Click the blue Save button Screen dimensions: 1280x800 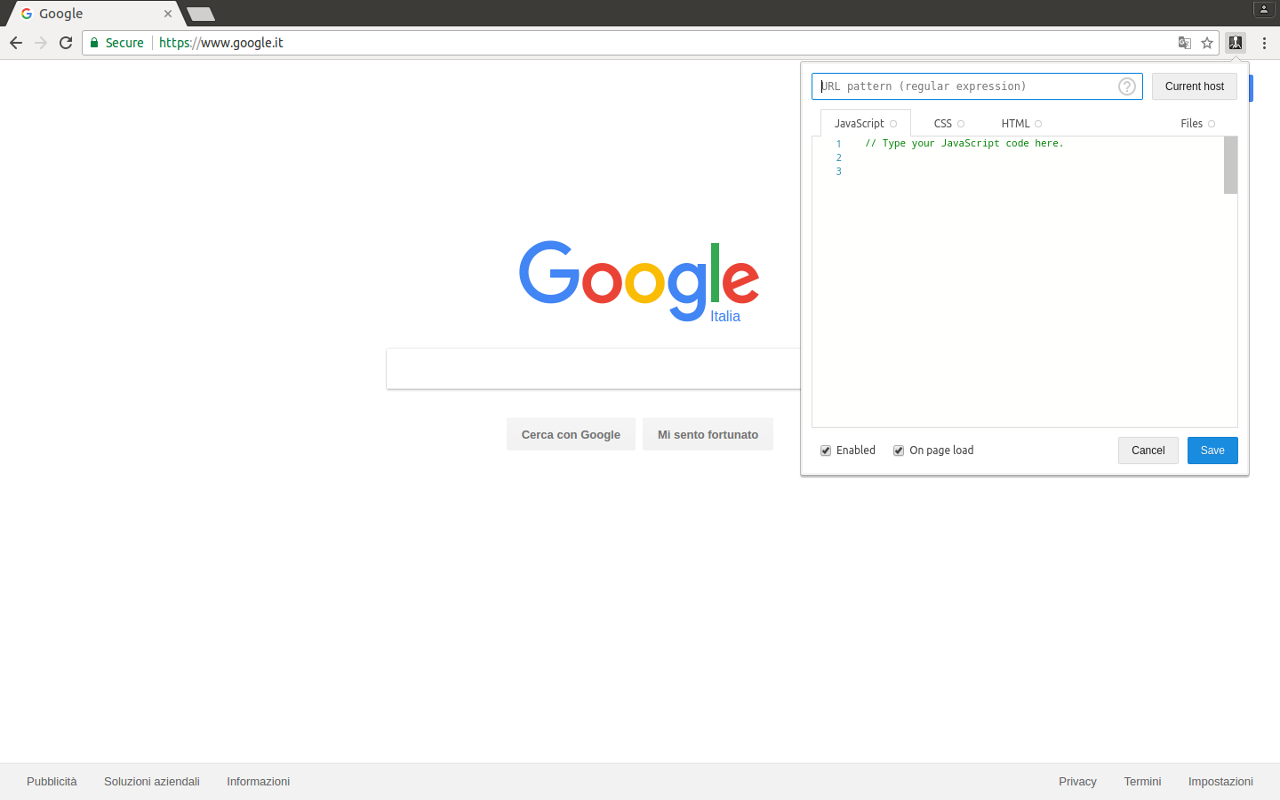(1212, 450)
